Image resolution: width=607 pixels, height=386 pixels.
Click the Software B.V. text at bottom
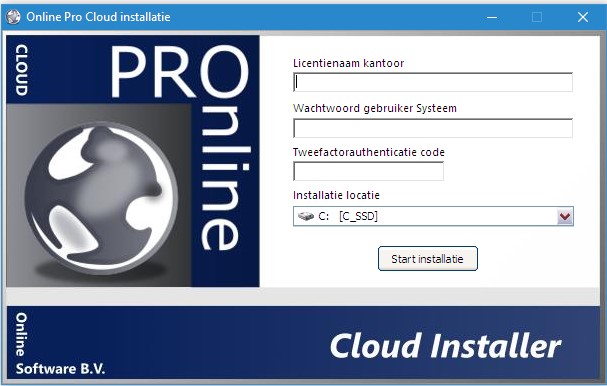point(60,369)
